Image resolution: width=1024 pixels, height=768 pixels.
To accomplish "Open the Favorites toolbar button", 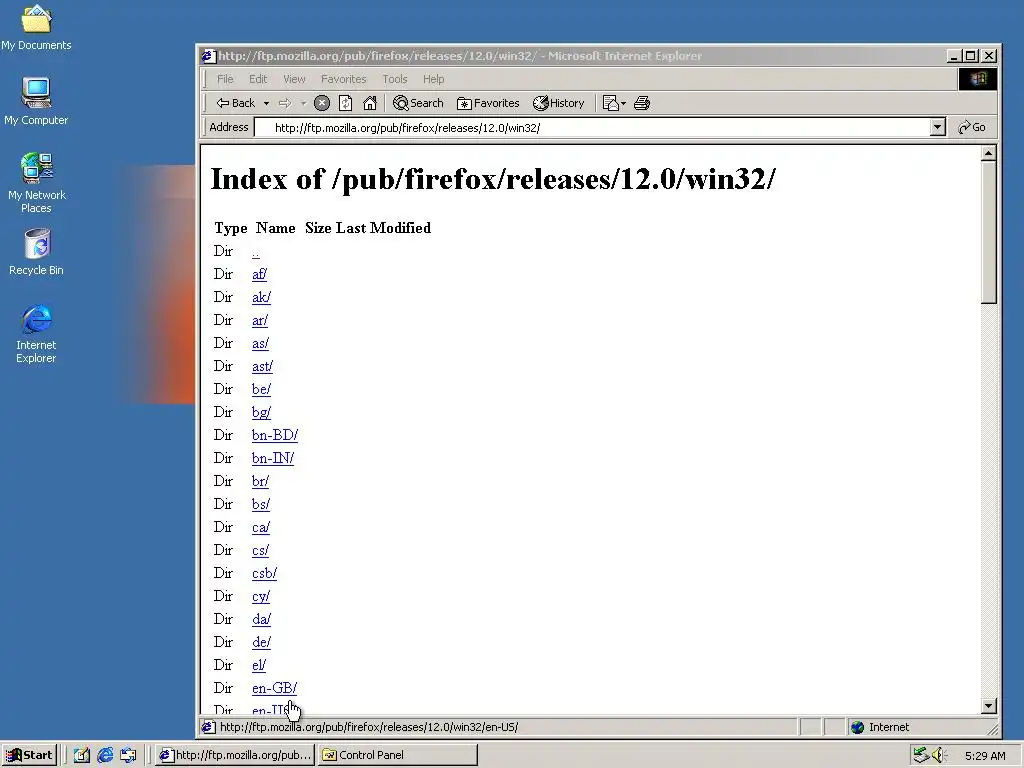I will coord(488,103).
